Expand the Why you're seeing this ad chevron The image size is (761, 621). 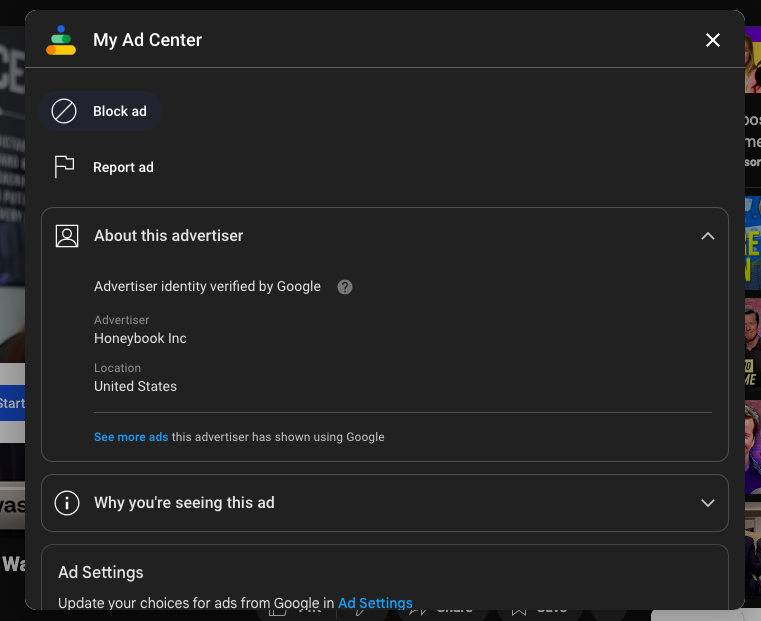(x=708, y=503)
